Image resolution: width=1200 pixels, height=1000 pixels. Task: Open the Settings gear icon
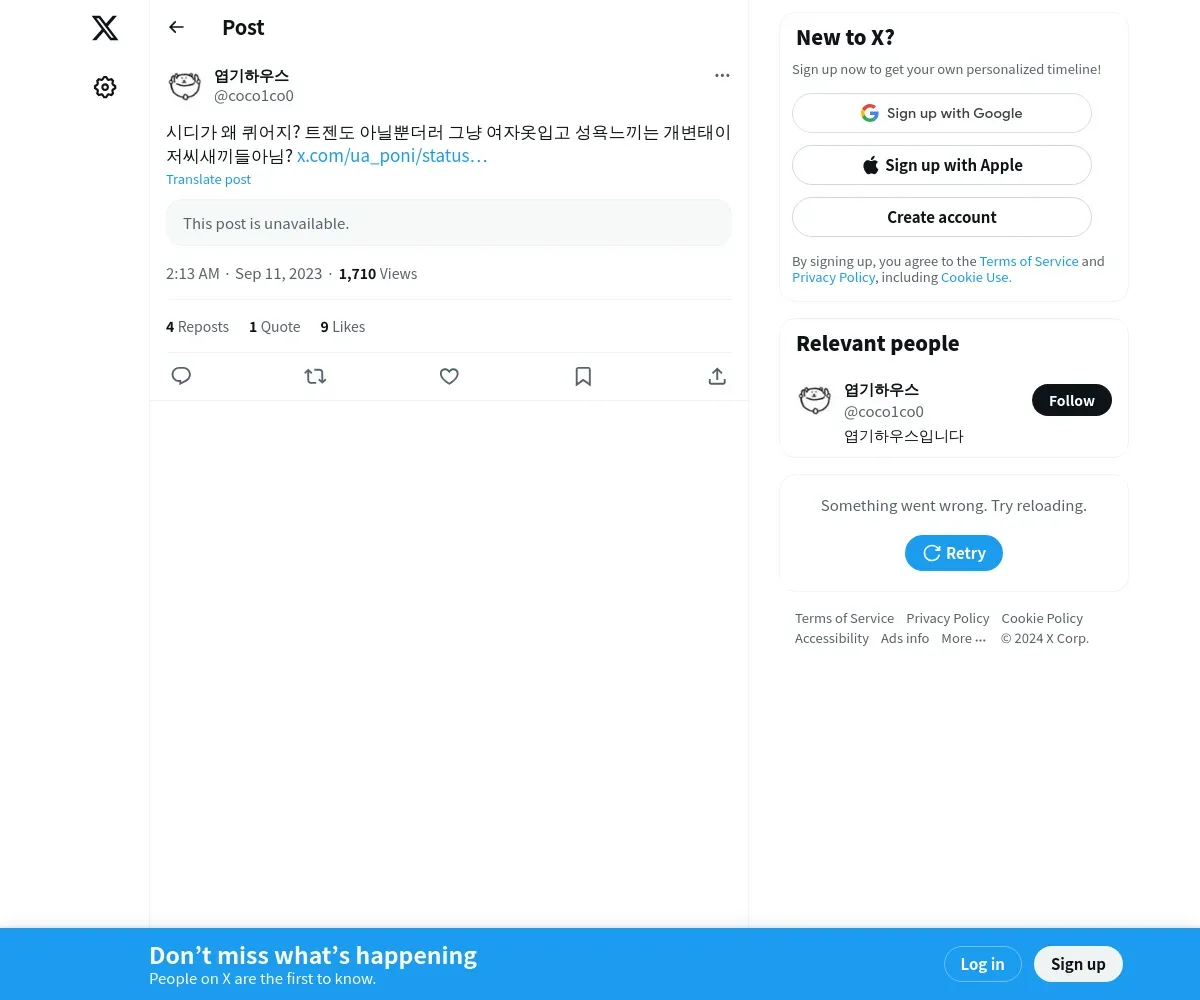(x=105, y=87)
